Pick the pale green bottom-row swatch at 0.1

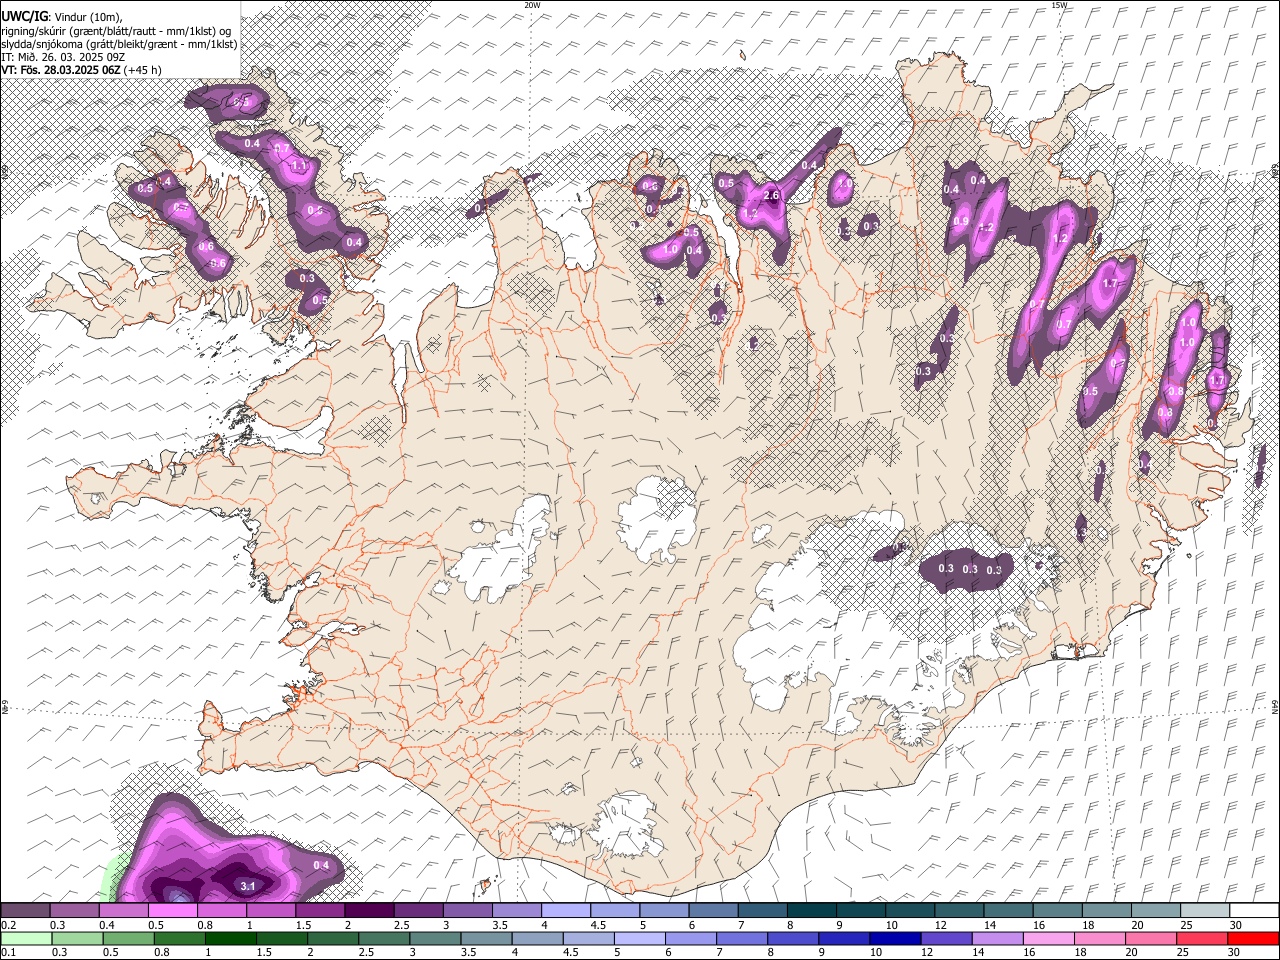pyautogui.click(x=26, y=938)
